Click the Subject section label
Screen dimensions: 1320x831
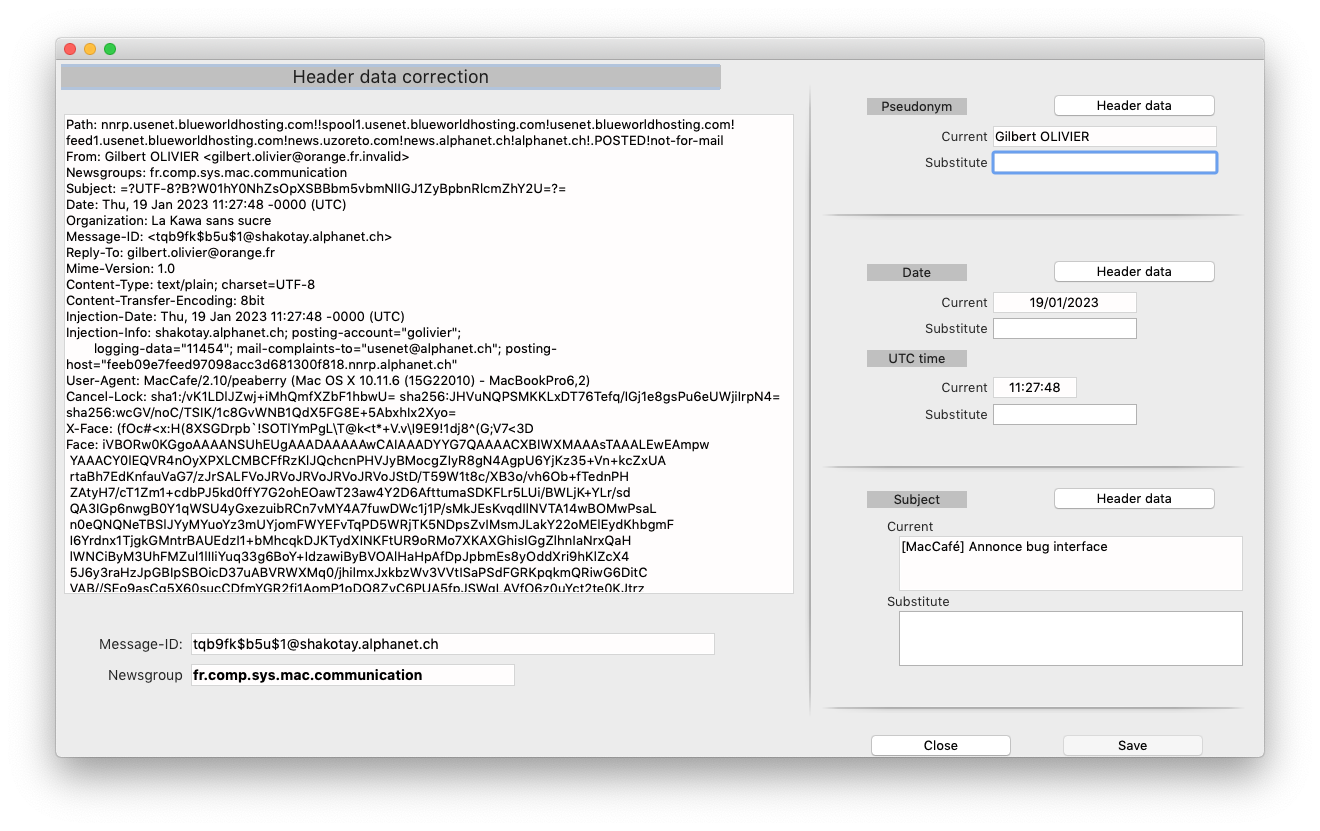point(916,498)
